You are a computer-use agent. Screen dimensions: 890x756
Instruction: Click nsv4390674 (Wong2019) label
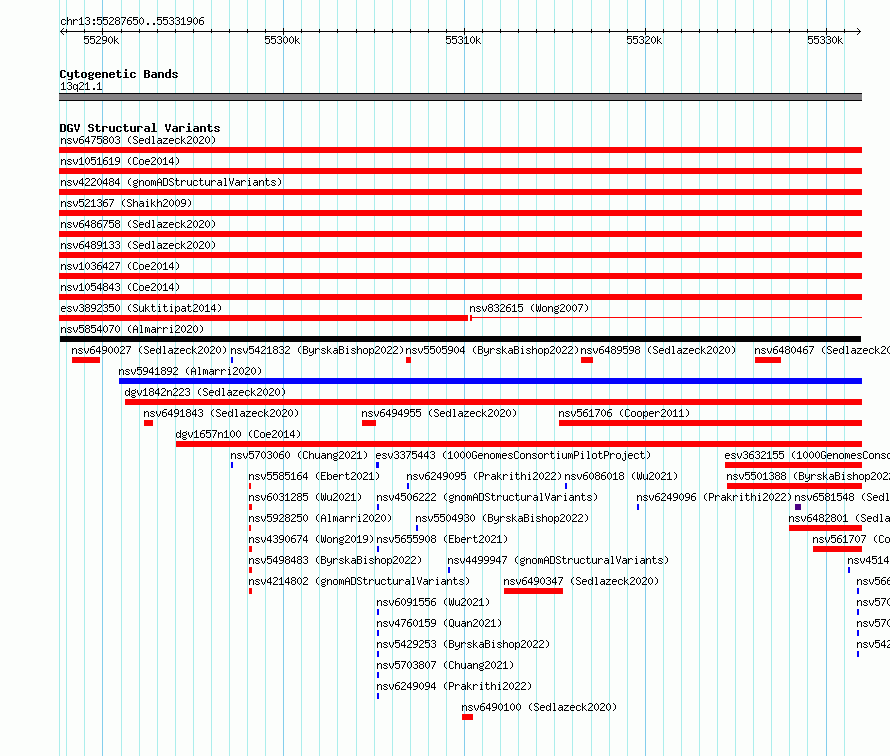pos(311,539)
